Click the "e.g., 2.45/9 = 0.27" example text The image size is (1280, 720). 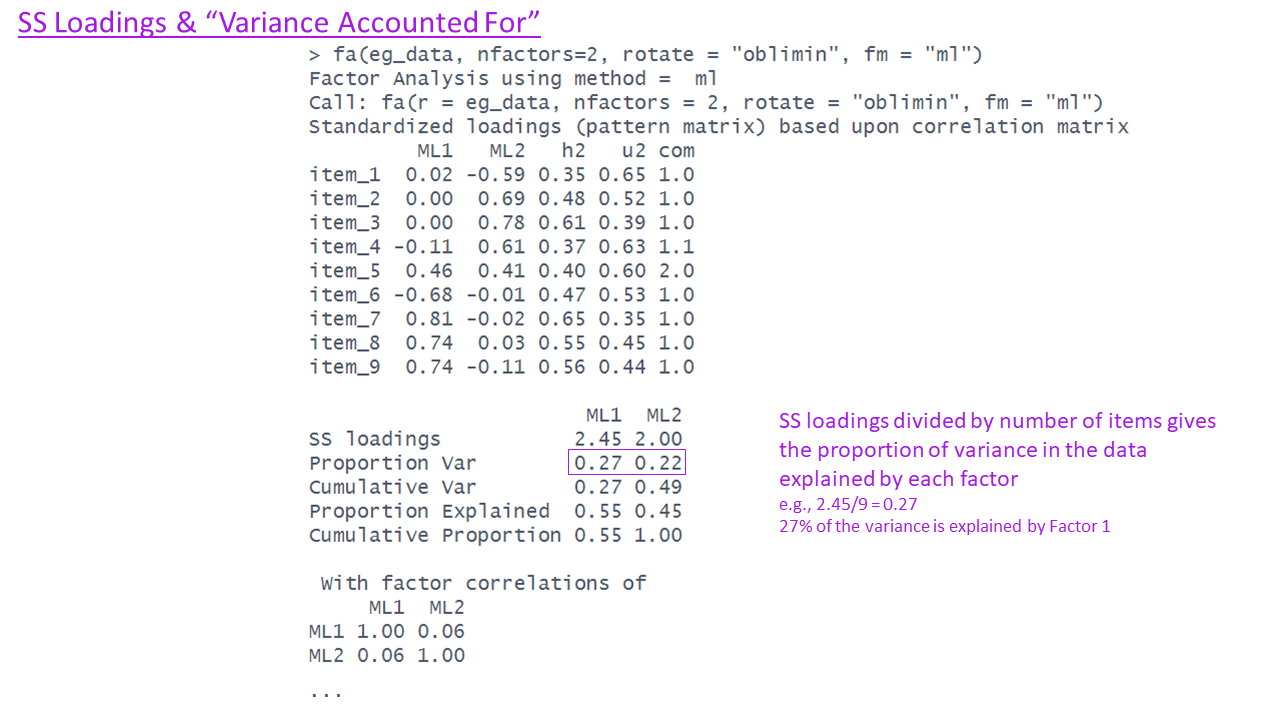coord(848,505)
